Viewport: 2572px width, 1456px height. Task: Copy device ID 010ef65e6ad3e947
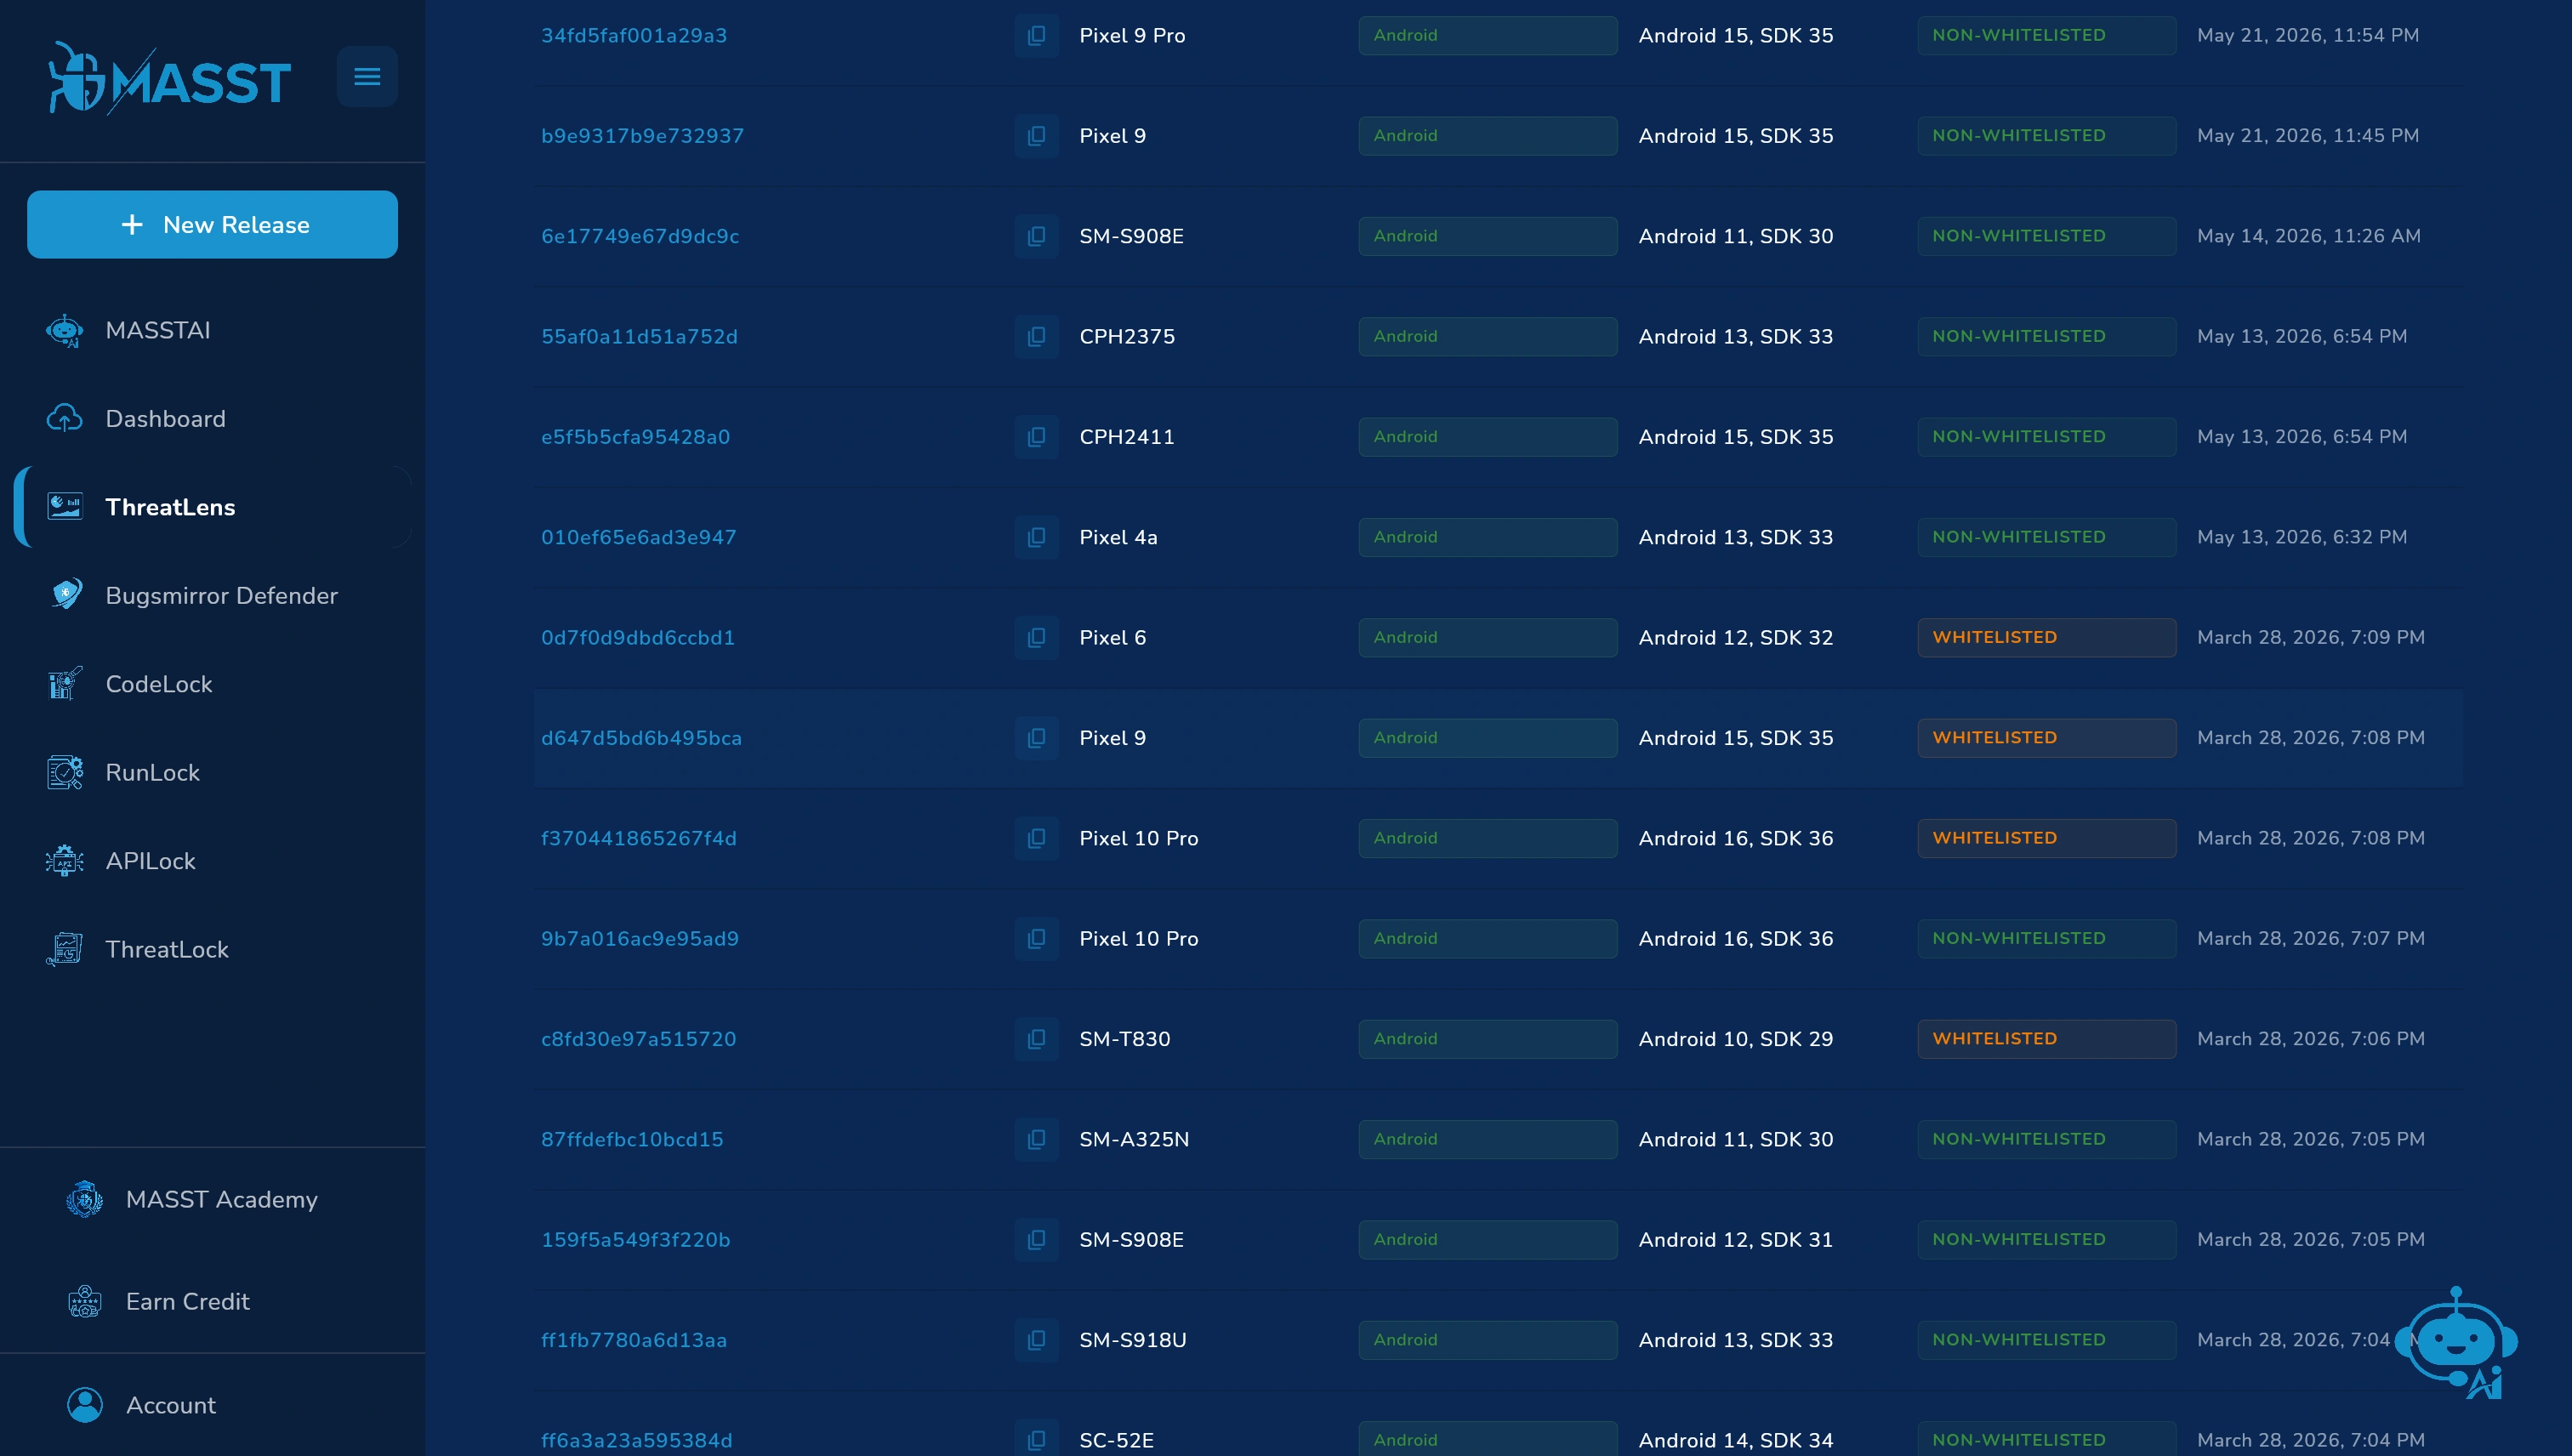click(x=1037, y=537)
